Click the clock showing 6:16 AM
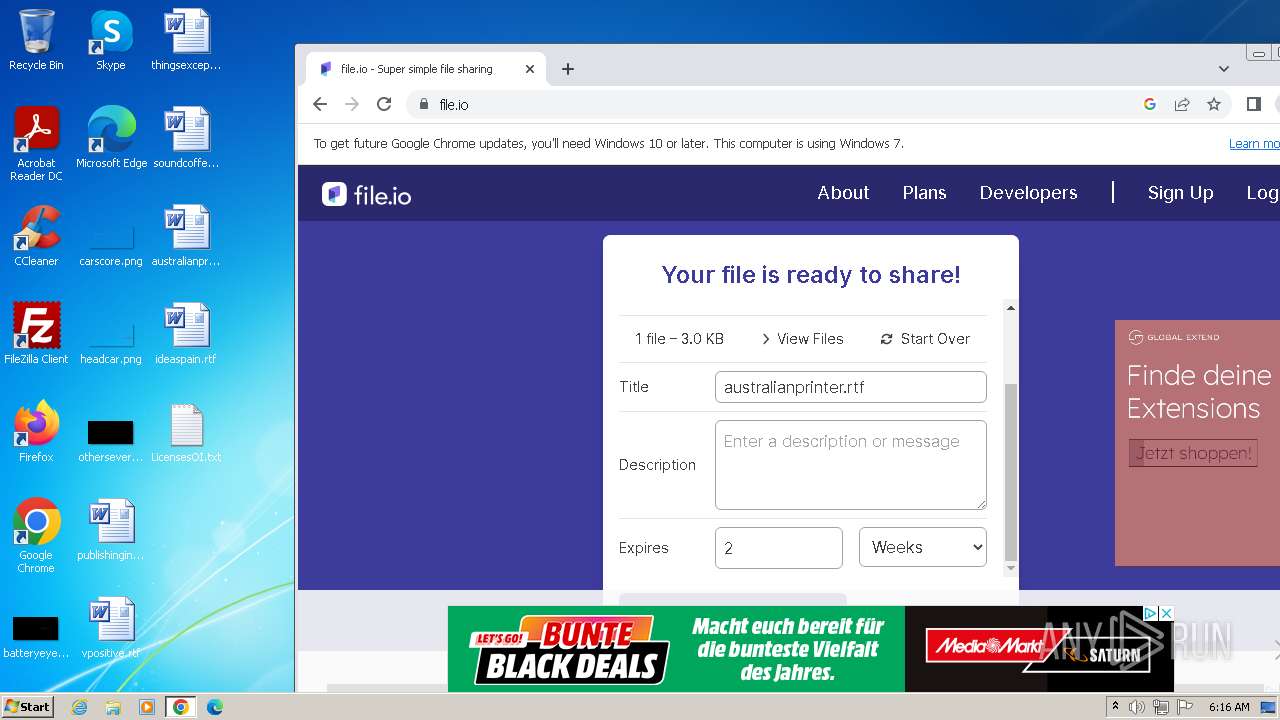The width and height of the screenshot is (1280, 720). (x=1229, y=707)
